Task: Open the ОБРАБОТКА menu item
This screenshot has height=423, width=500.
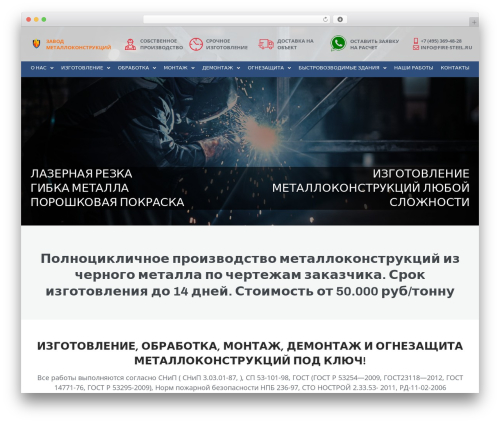Action: pos(133,68)
